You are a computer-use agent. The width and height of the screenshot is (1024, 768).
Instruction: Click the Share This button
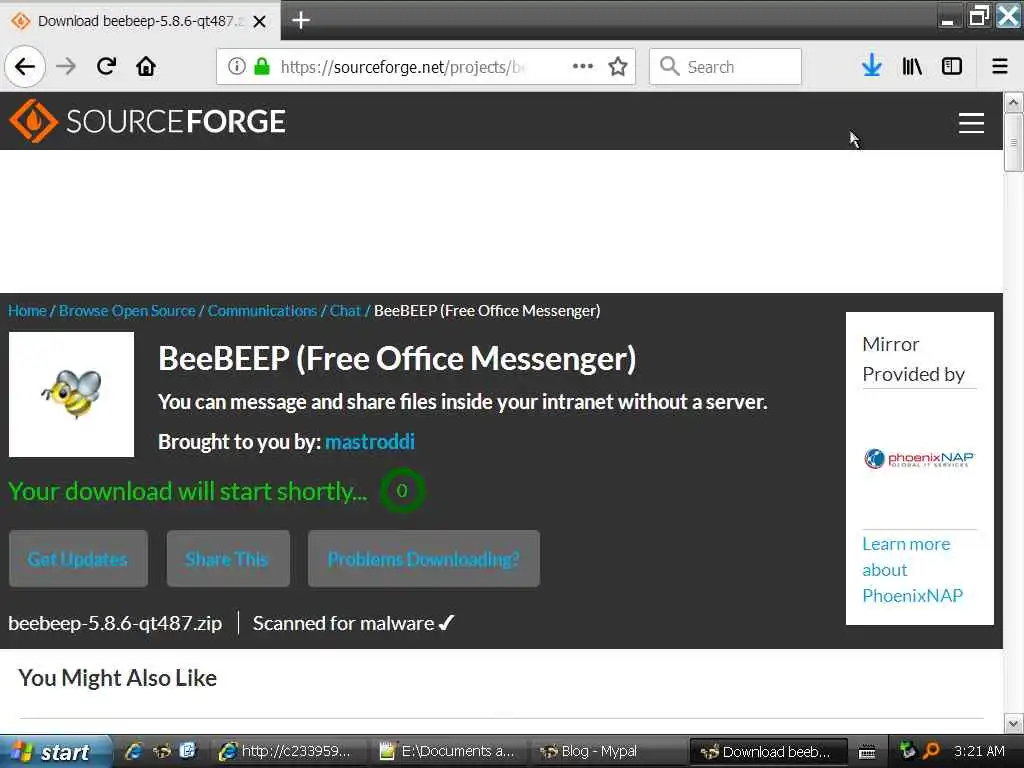tap(228, 559)
